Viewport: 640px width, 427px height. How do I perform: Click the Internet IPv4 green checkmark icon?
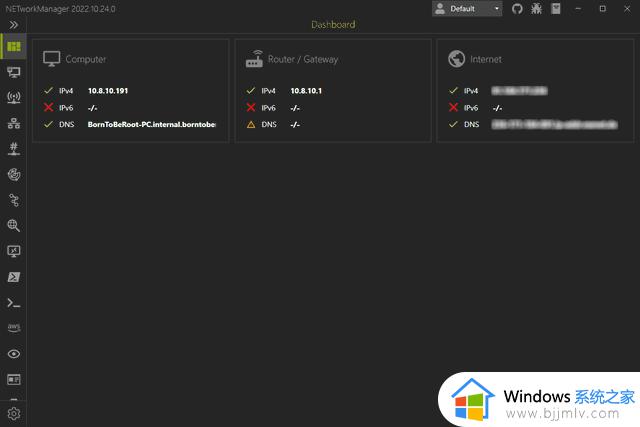click(x=453, y=90)
